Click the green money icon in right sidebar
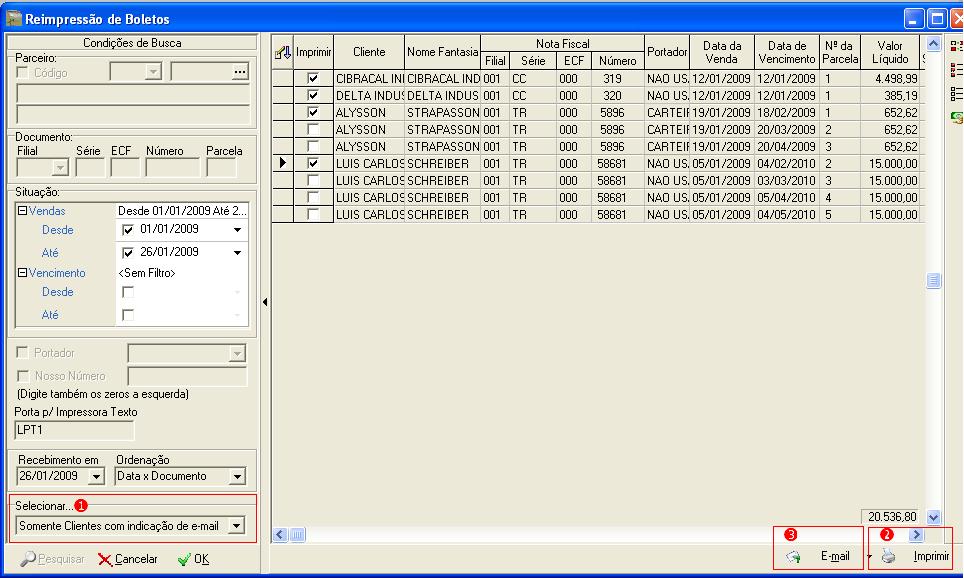Screen dimensions: 964x578 pyautogui.click(x=956, y=117)
